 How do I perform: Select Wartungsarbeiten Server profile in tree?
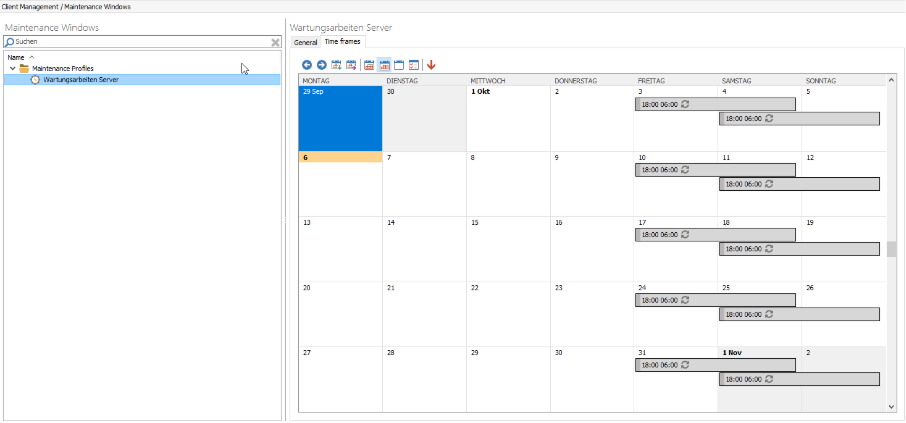pyautogui.click(x=80, y=79)
